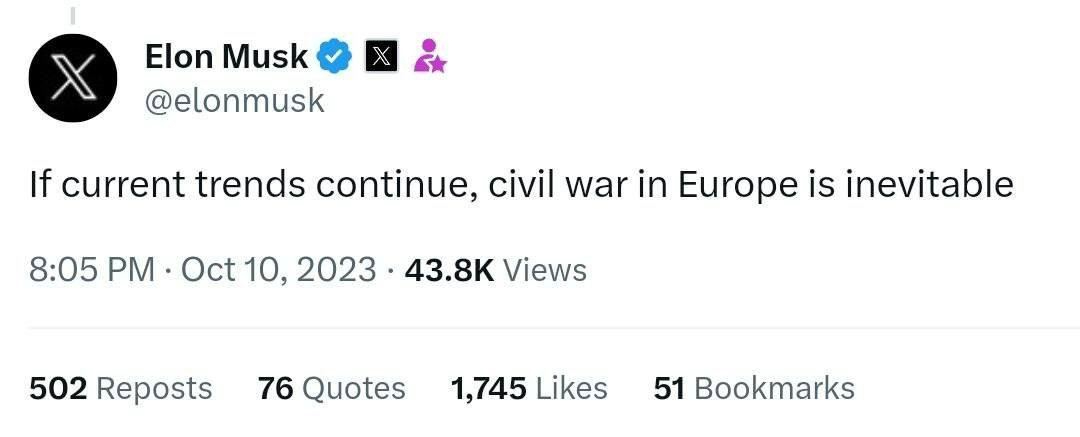Click the Oct 10, 2023 date
The height and width of the screenshot is (437, 1080).
click(279, 270)
